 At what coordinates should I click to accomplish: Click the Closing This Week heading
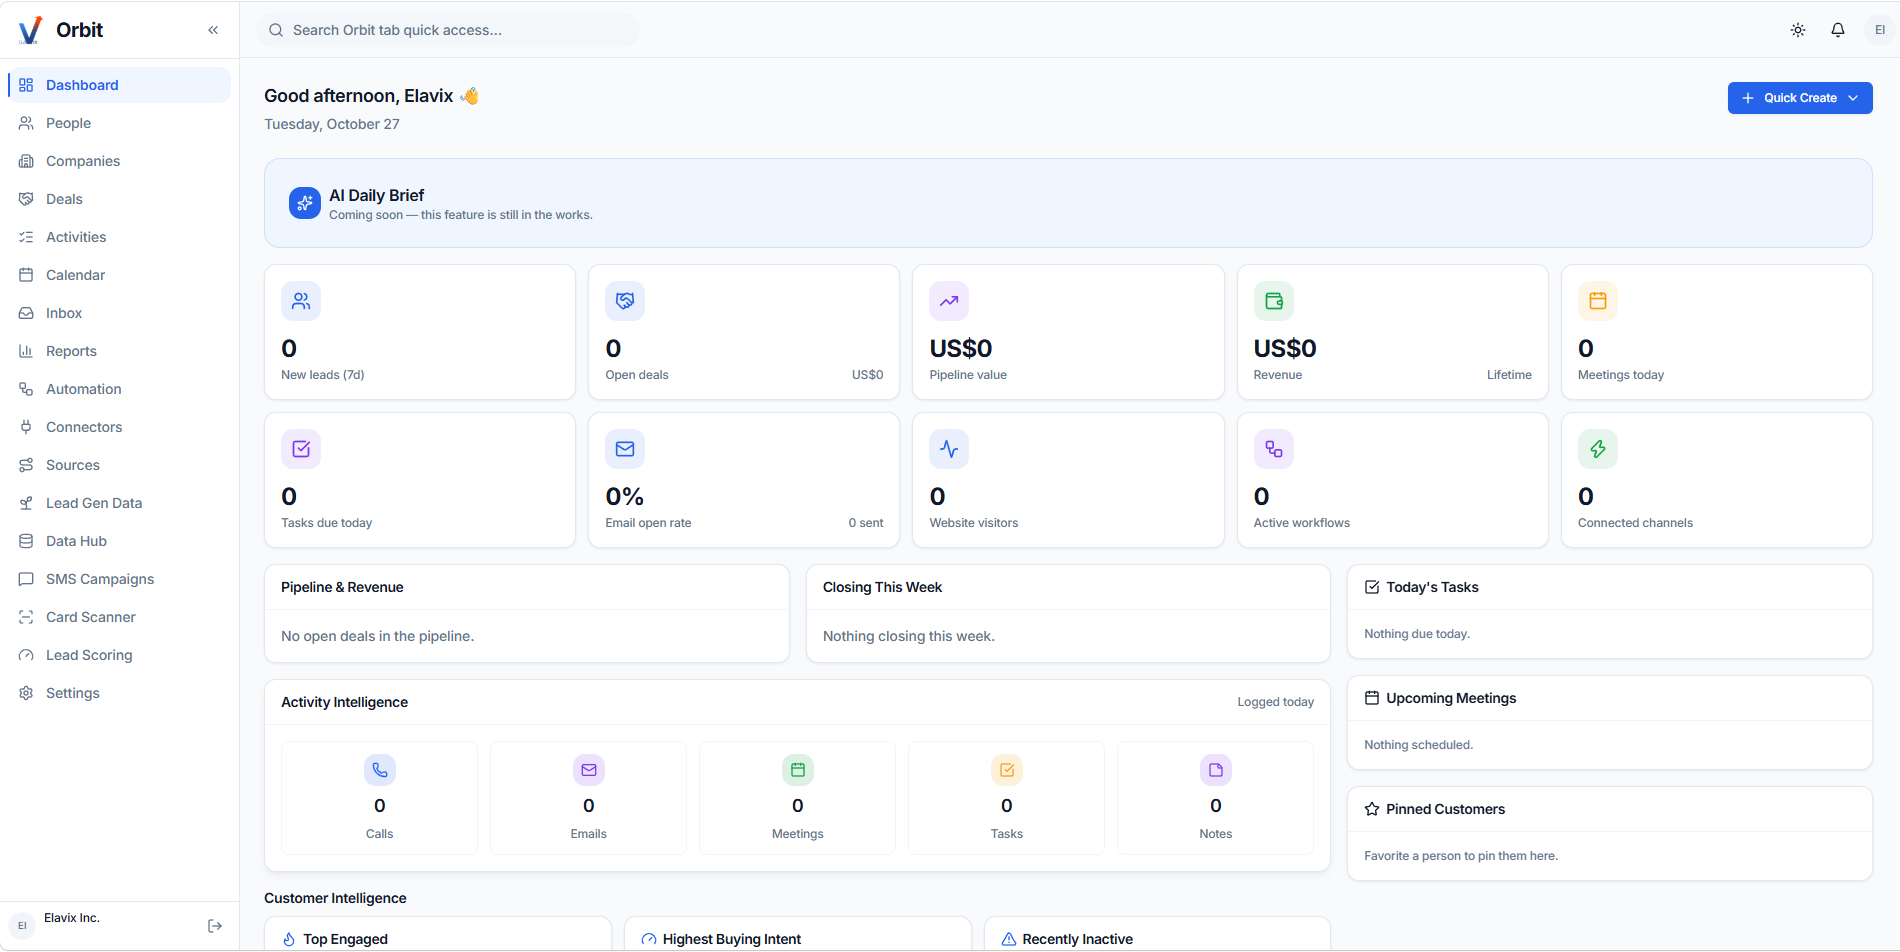882,587
